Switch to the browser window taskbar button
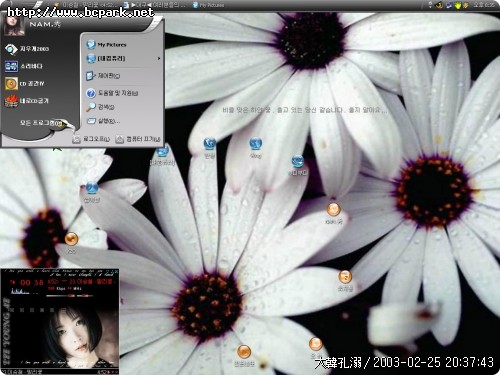This screenshot has width=500, height=375. (x=155, y=5)
